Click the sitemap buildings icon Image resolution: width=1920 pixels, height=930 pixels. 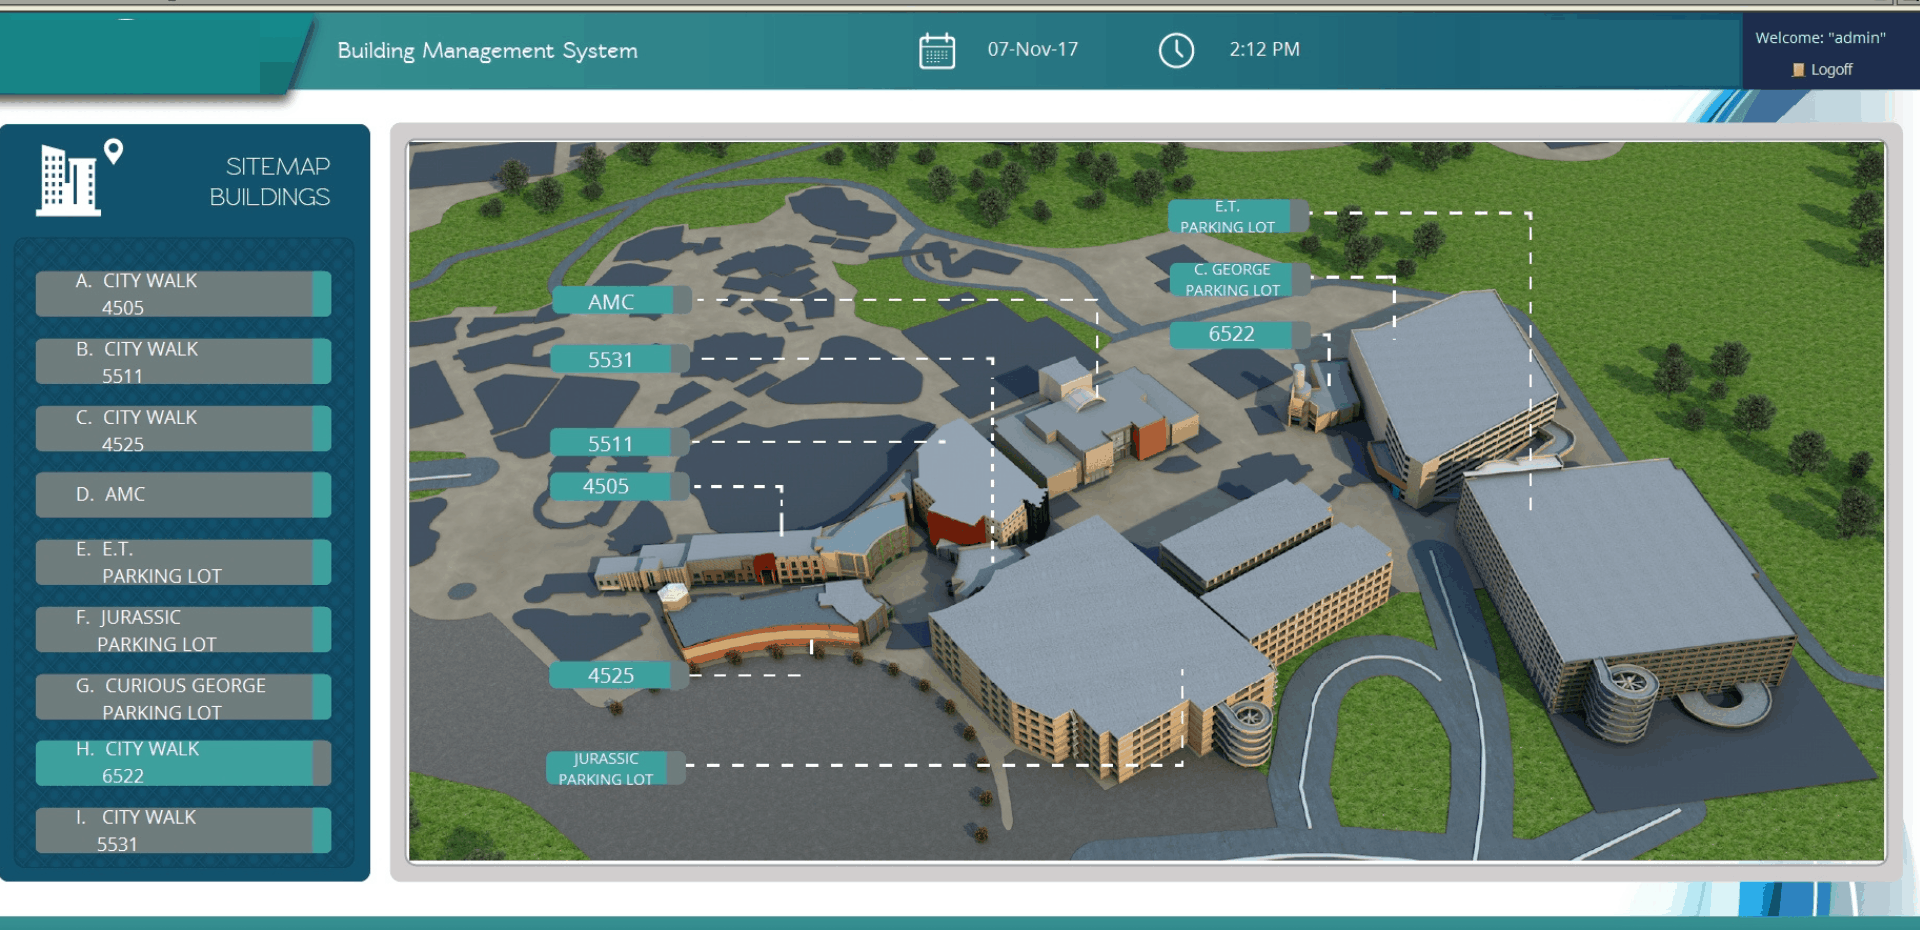pos(78,178)
